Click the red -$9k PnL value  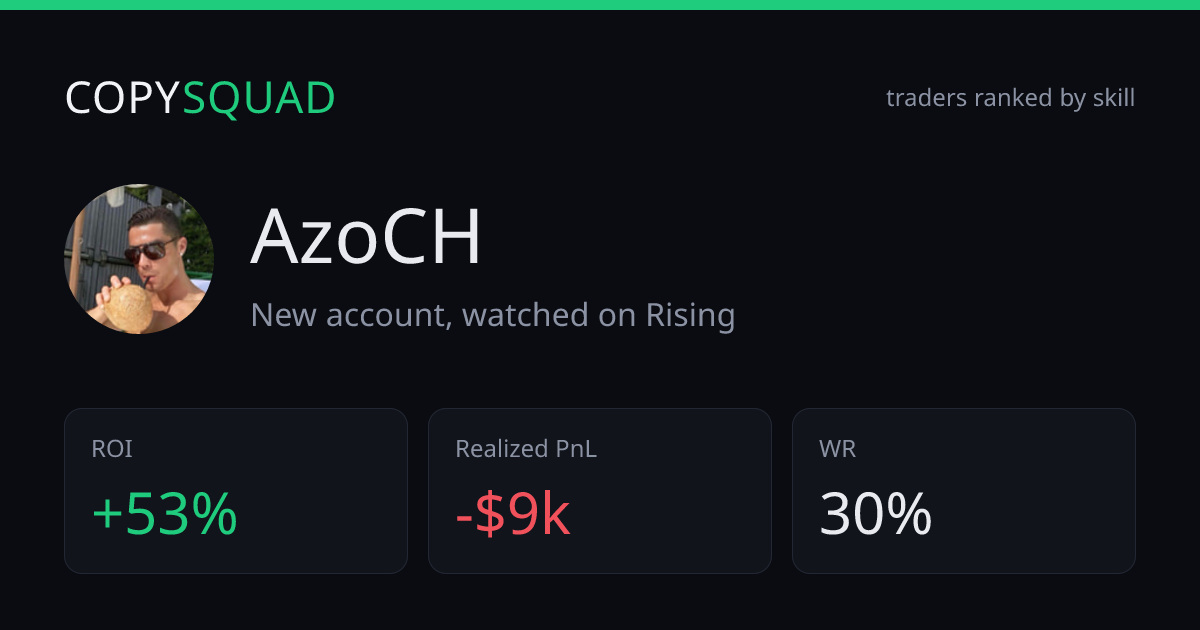coord(512,515)
